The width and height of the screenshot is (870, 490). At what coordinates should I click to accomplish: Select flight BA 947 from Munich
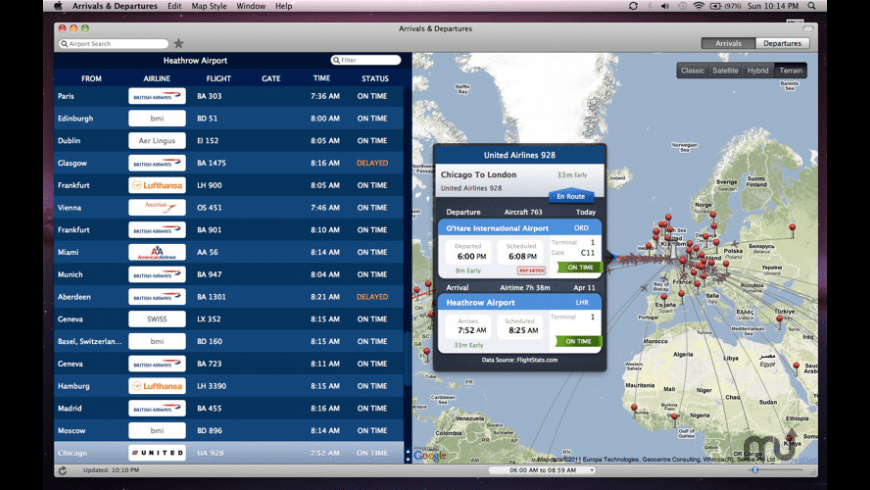(x=229, y=275)
